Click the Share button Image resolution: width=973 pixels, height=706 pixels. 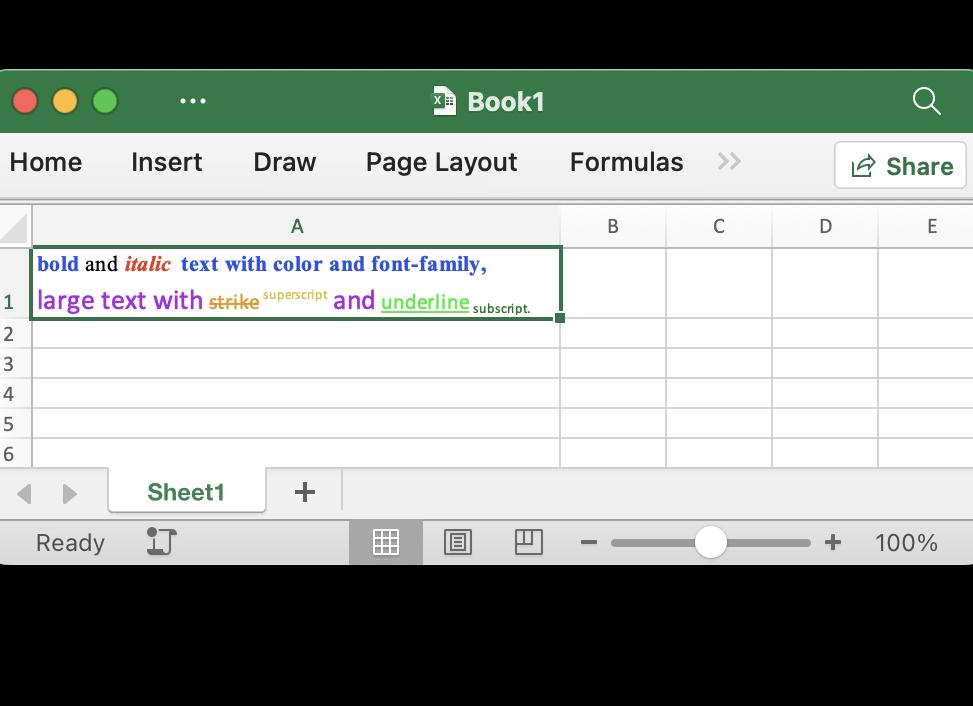coord(900,166)
